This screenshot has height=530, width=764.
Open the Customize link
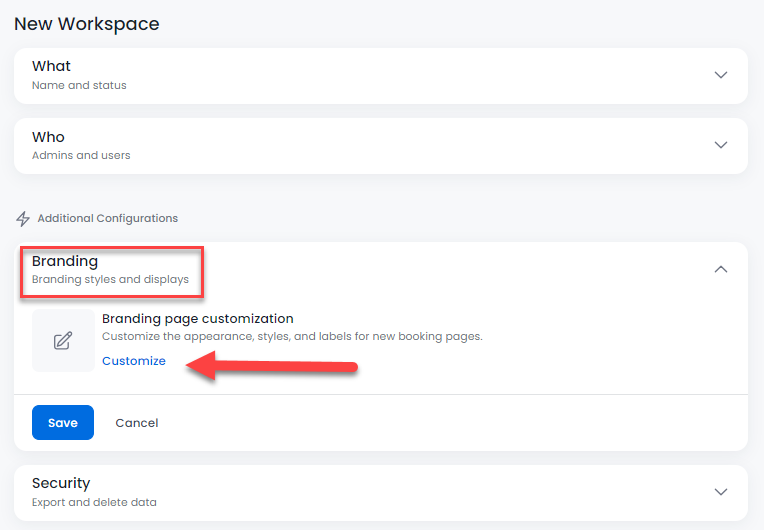pyautogui.click(x=134, y=361)
